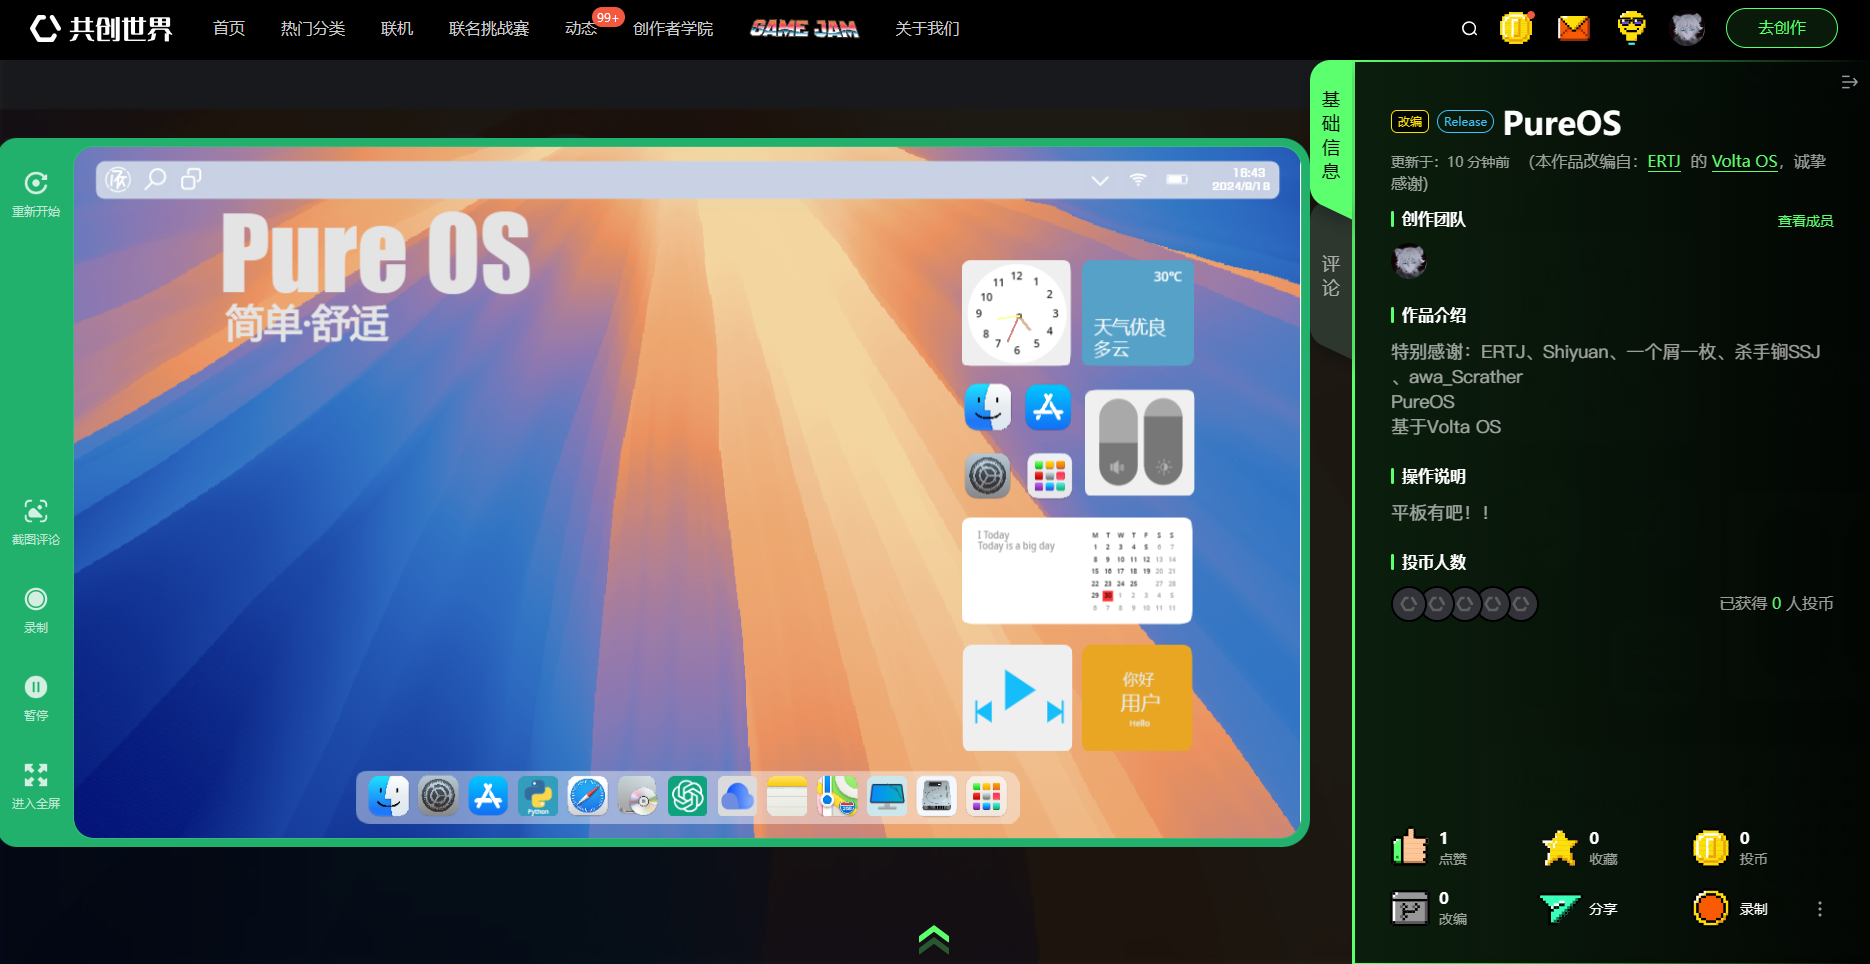Open the user avatar in top bar
Viewport: 1870px width, 964px height.
[x=1688, y=28]
